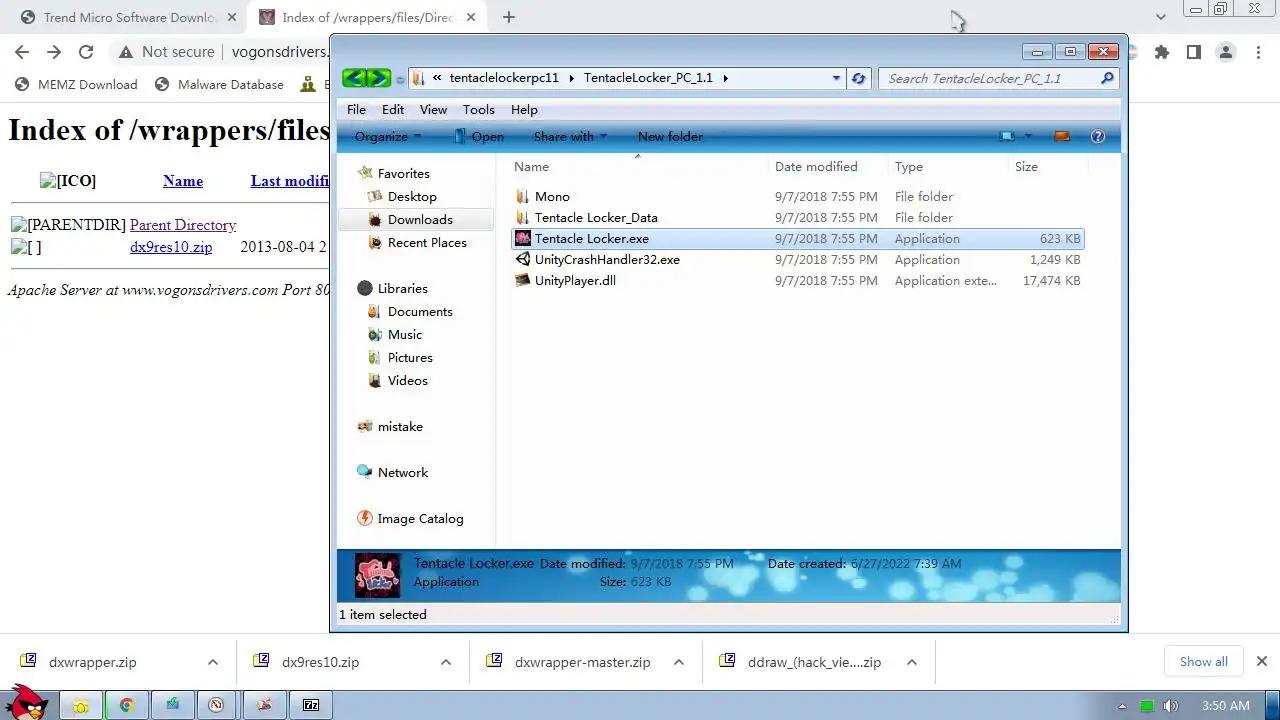Expand options for dxwrapper.zip download

pyautogui.click(x=213, y=662)
